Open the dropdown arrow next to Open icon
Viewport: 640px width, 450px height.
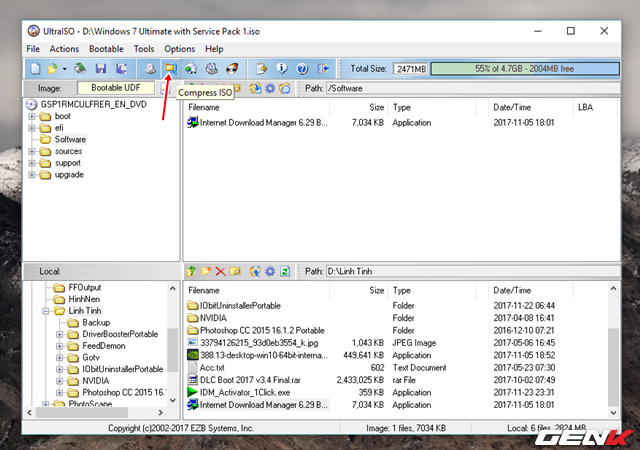pos(64,69)
